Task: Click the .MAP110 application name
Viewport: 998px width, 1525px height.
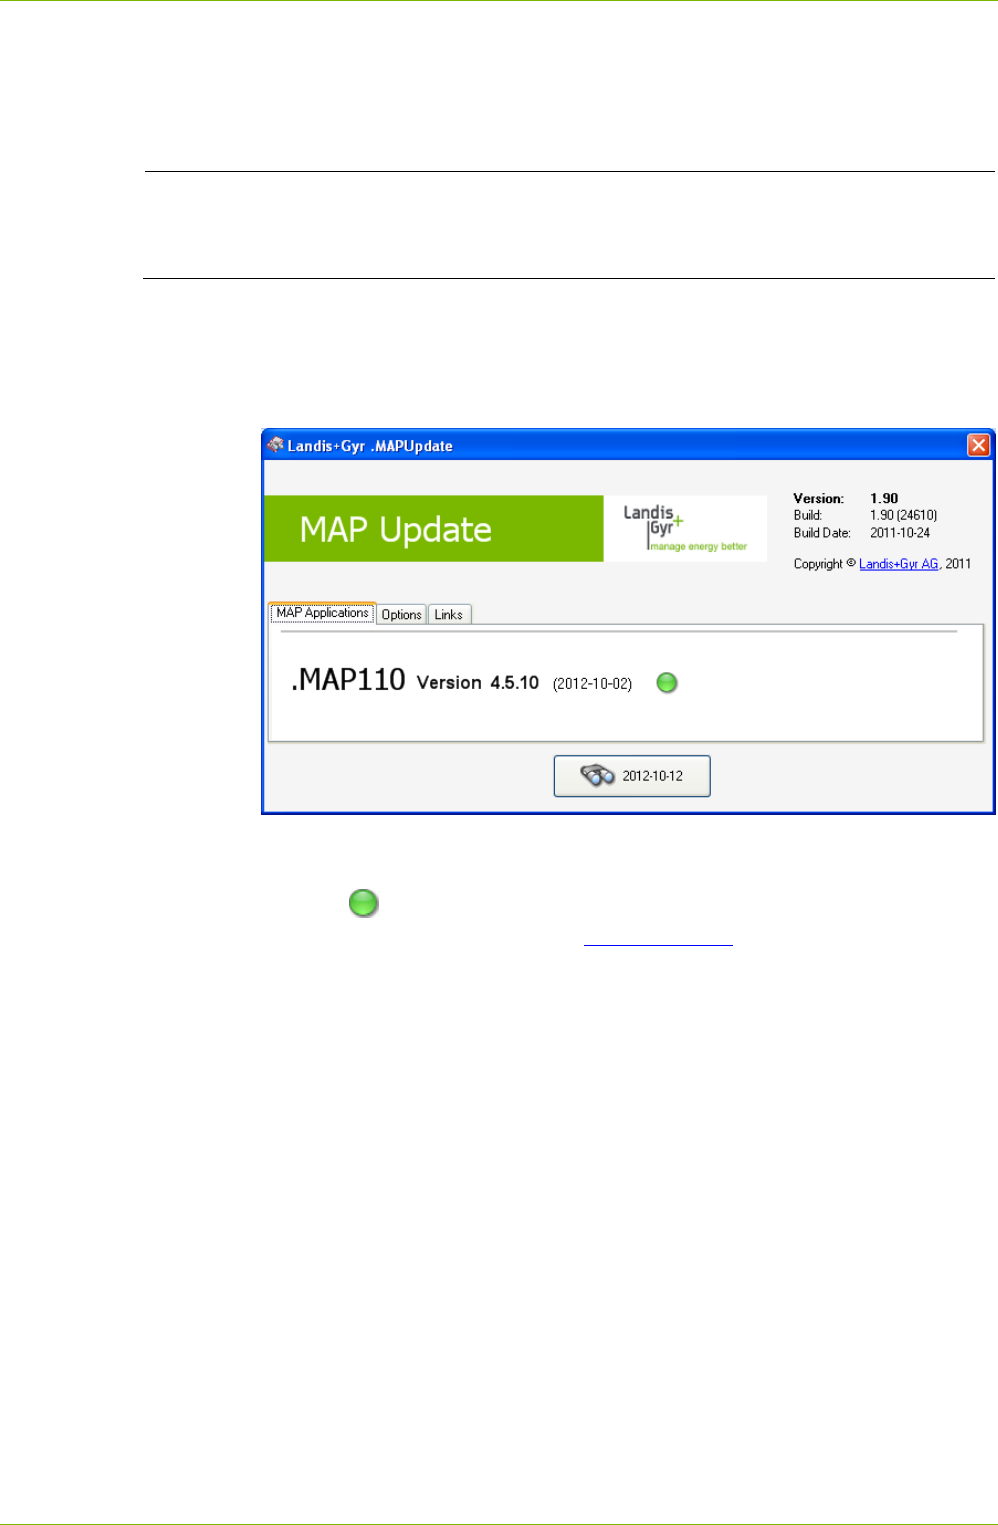Action: (x=348, y=680)
